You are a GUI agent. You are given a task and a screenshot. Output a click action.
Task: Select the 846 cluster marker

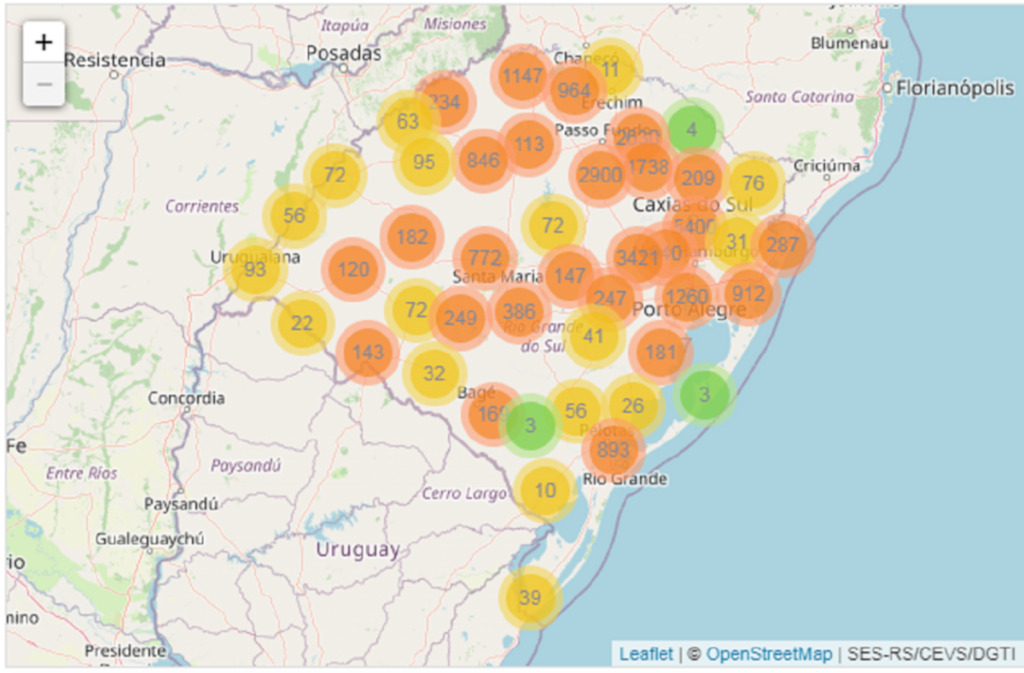coord(485,158)
